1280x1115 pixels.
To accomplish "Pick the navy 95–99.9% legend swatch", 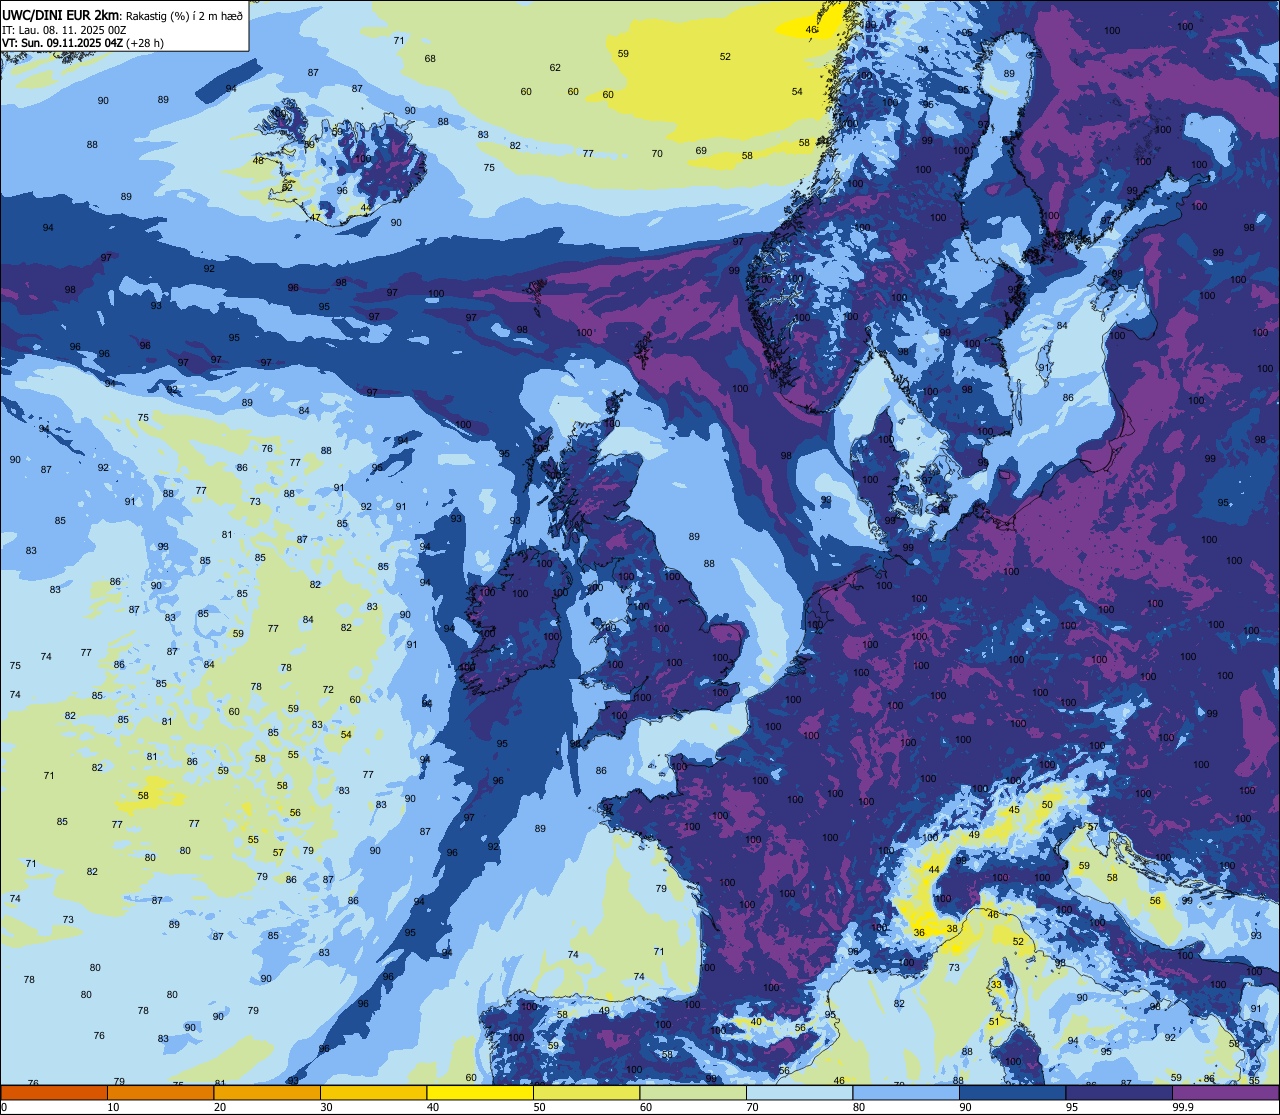I will (1119, 1093).
